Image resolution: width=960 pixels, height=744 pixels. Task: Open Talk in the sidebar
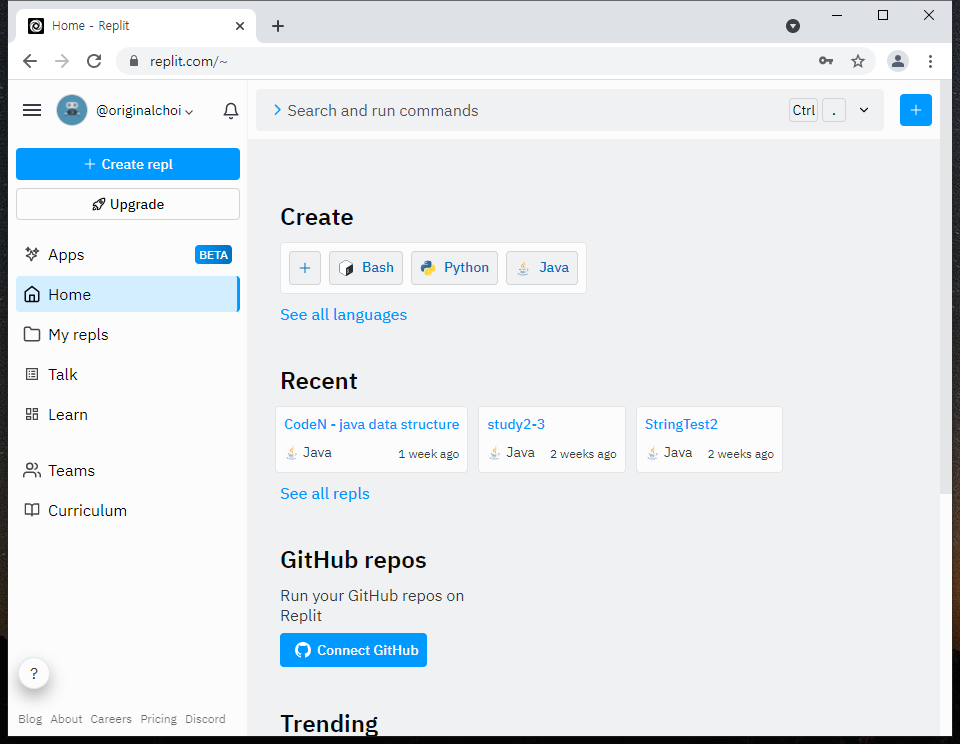click(128, 375)
